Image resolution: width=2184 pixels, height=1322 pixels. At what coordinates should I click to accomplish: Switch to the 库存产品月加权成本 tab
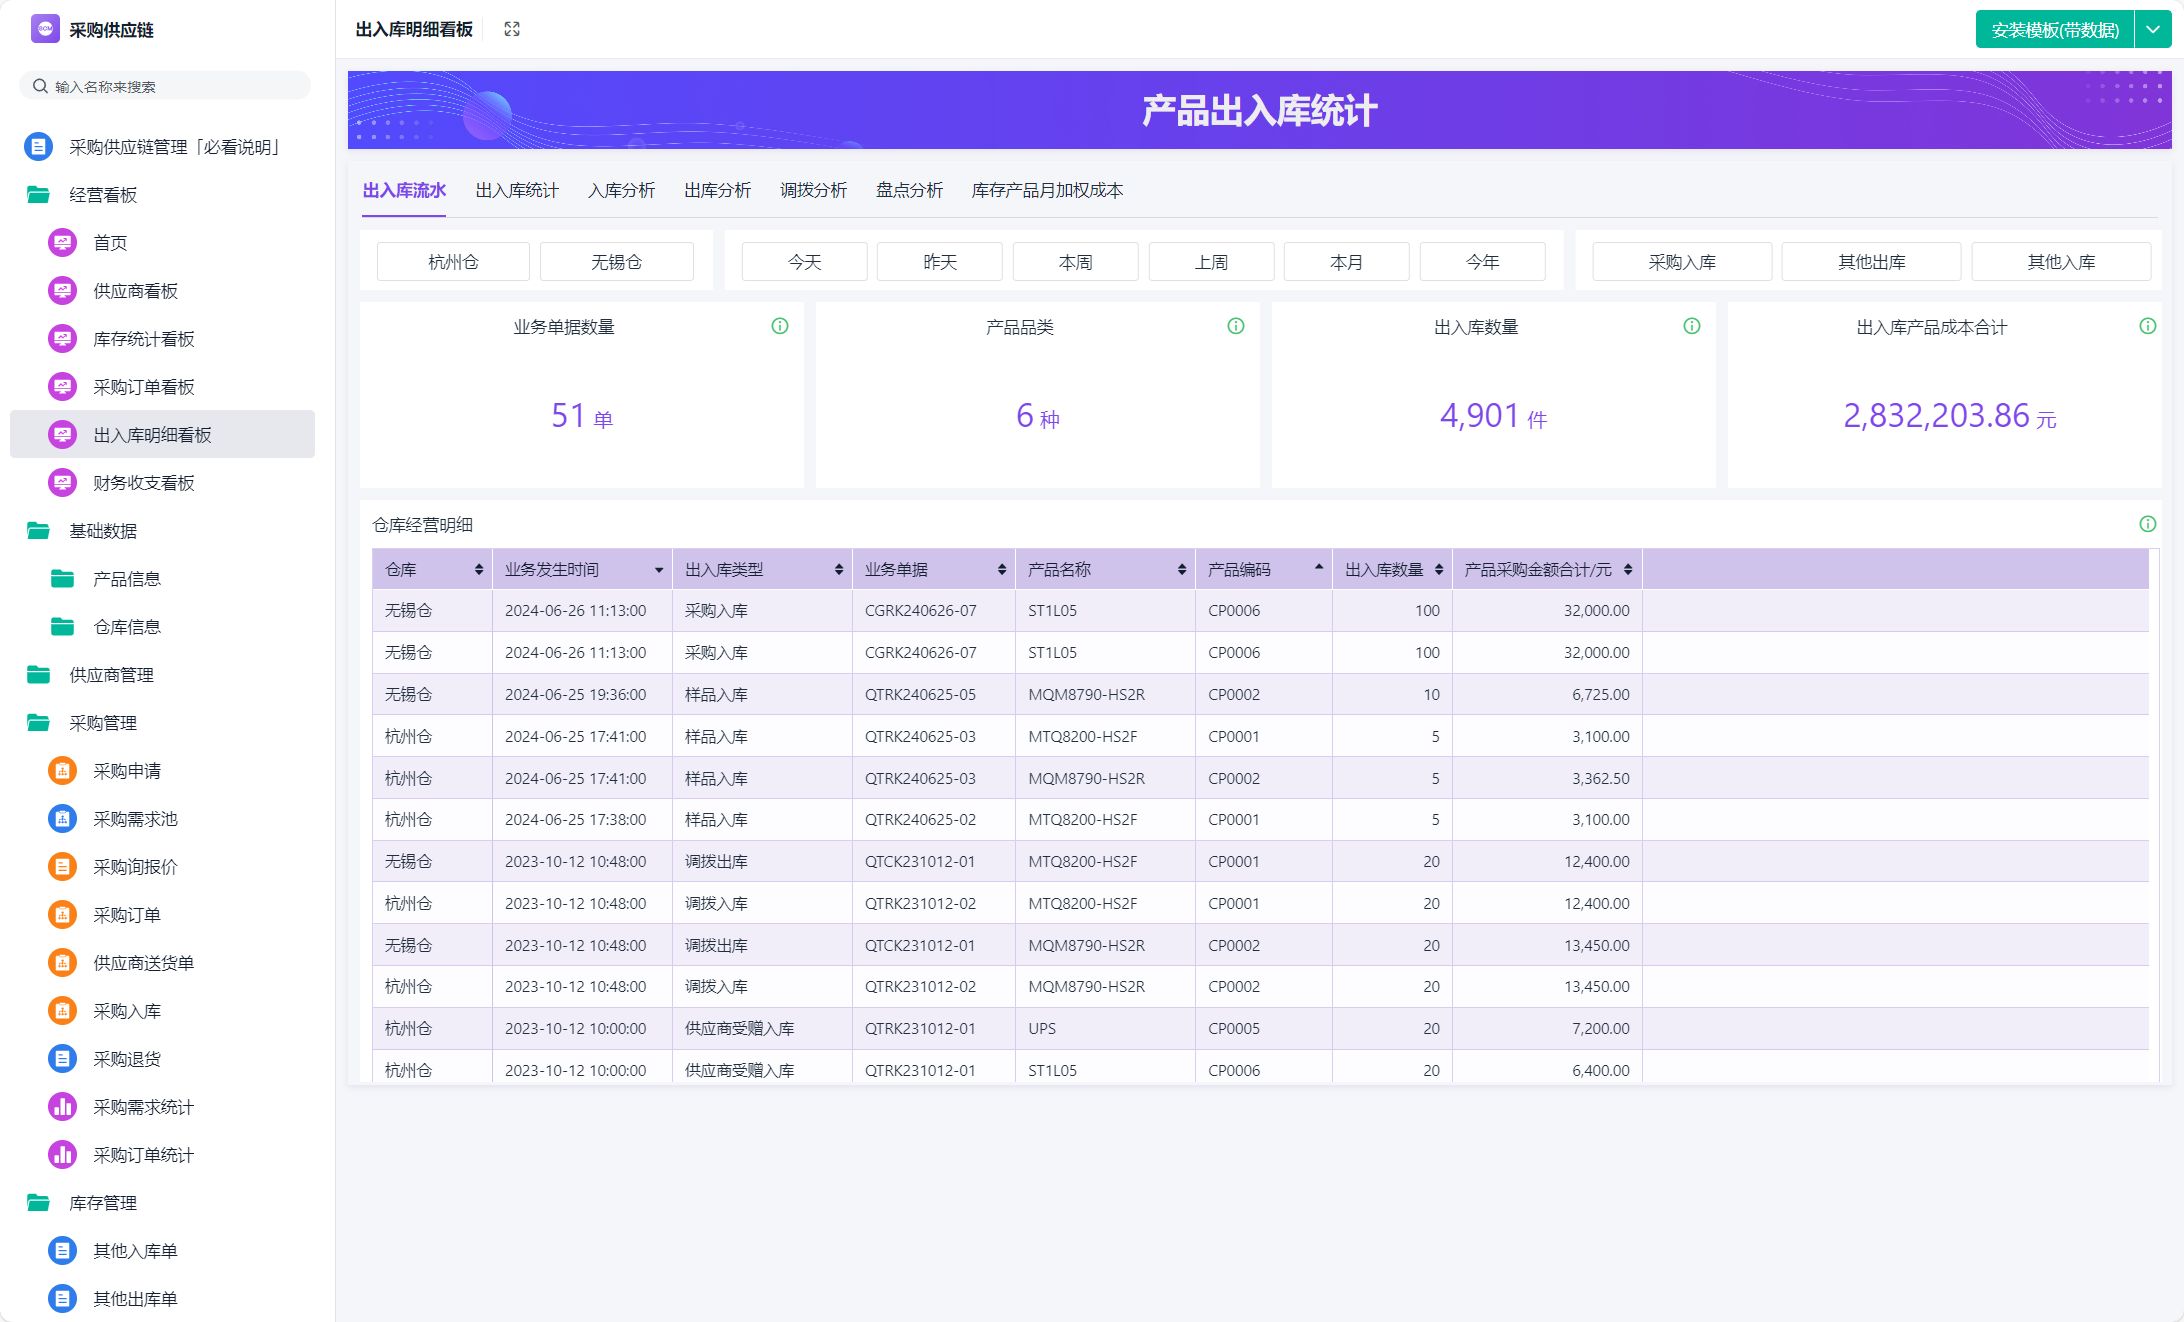pos(1047,190)
